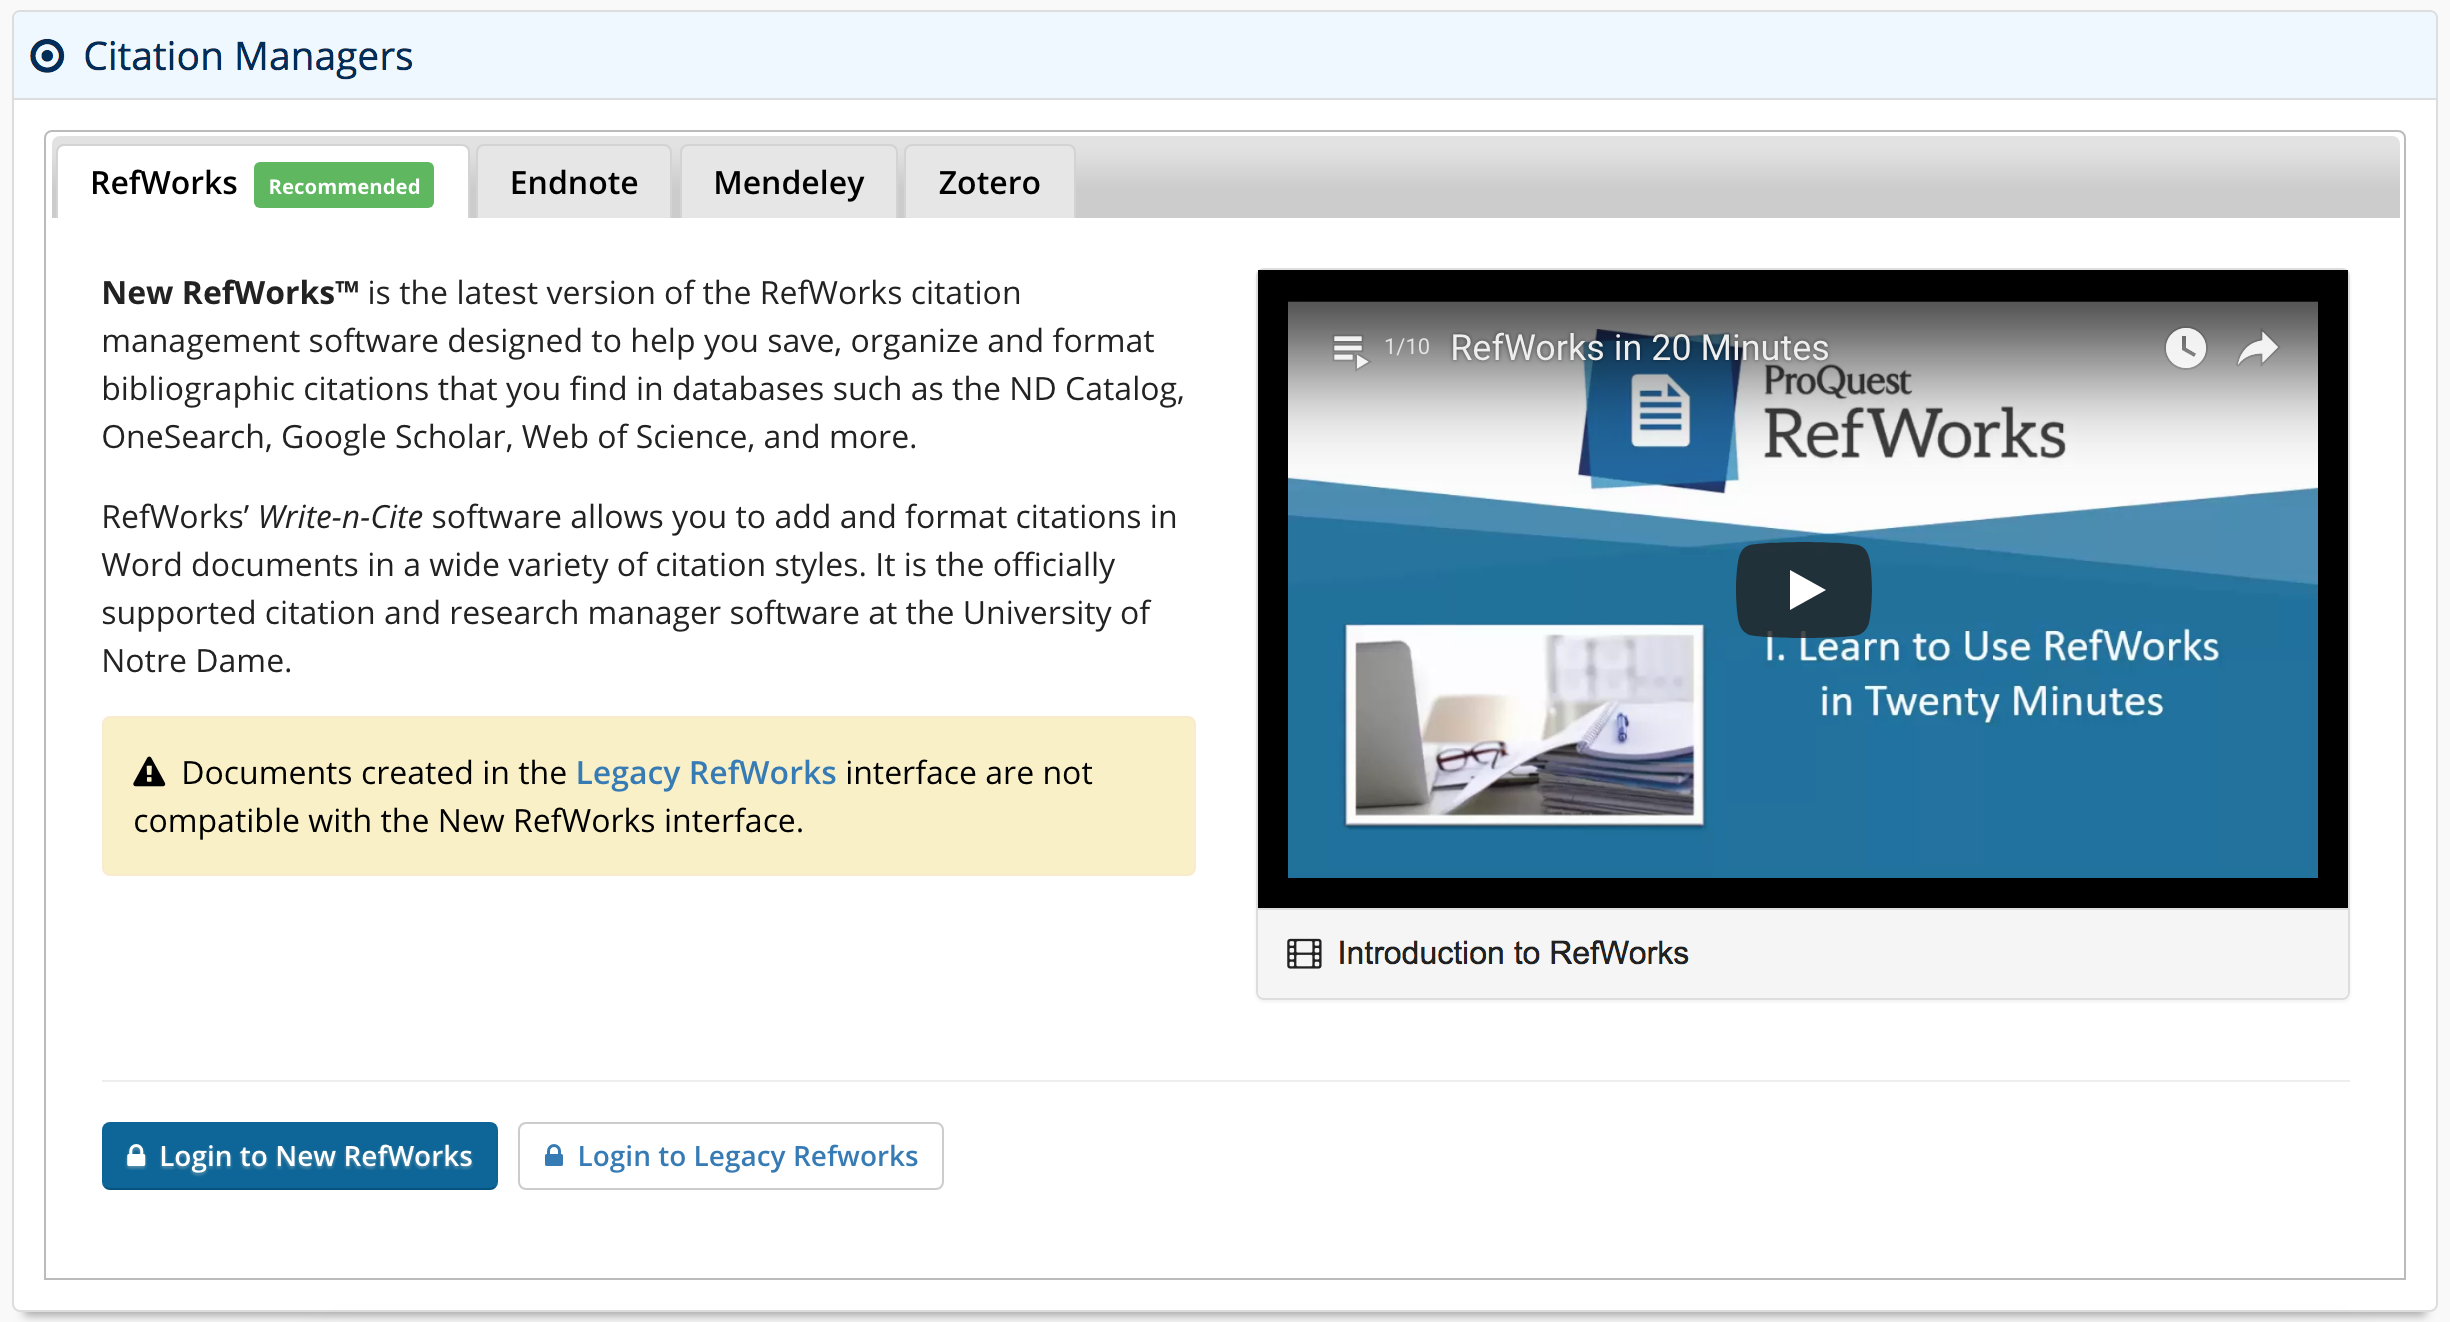Click the video share arrow icon

click(x=2257, y=348)
